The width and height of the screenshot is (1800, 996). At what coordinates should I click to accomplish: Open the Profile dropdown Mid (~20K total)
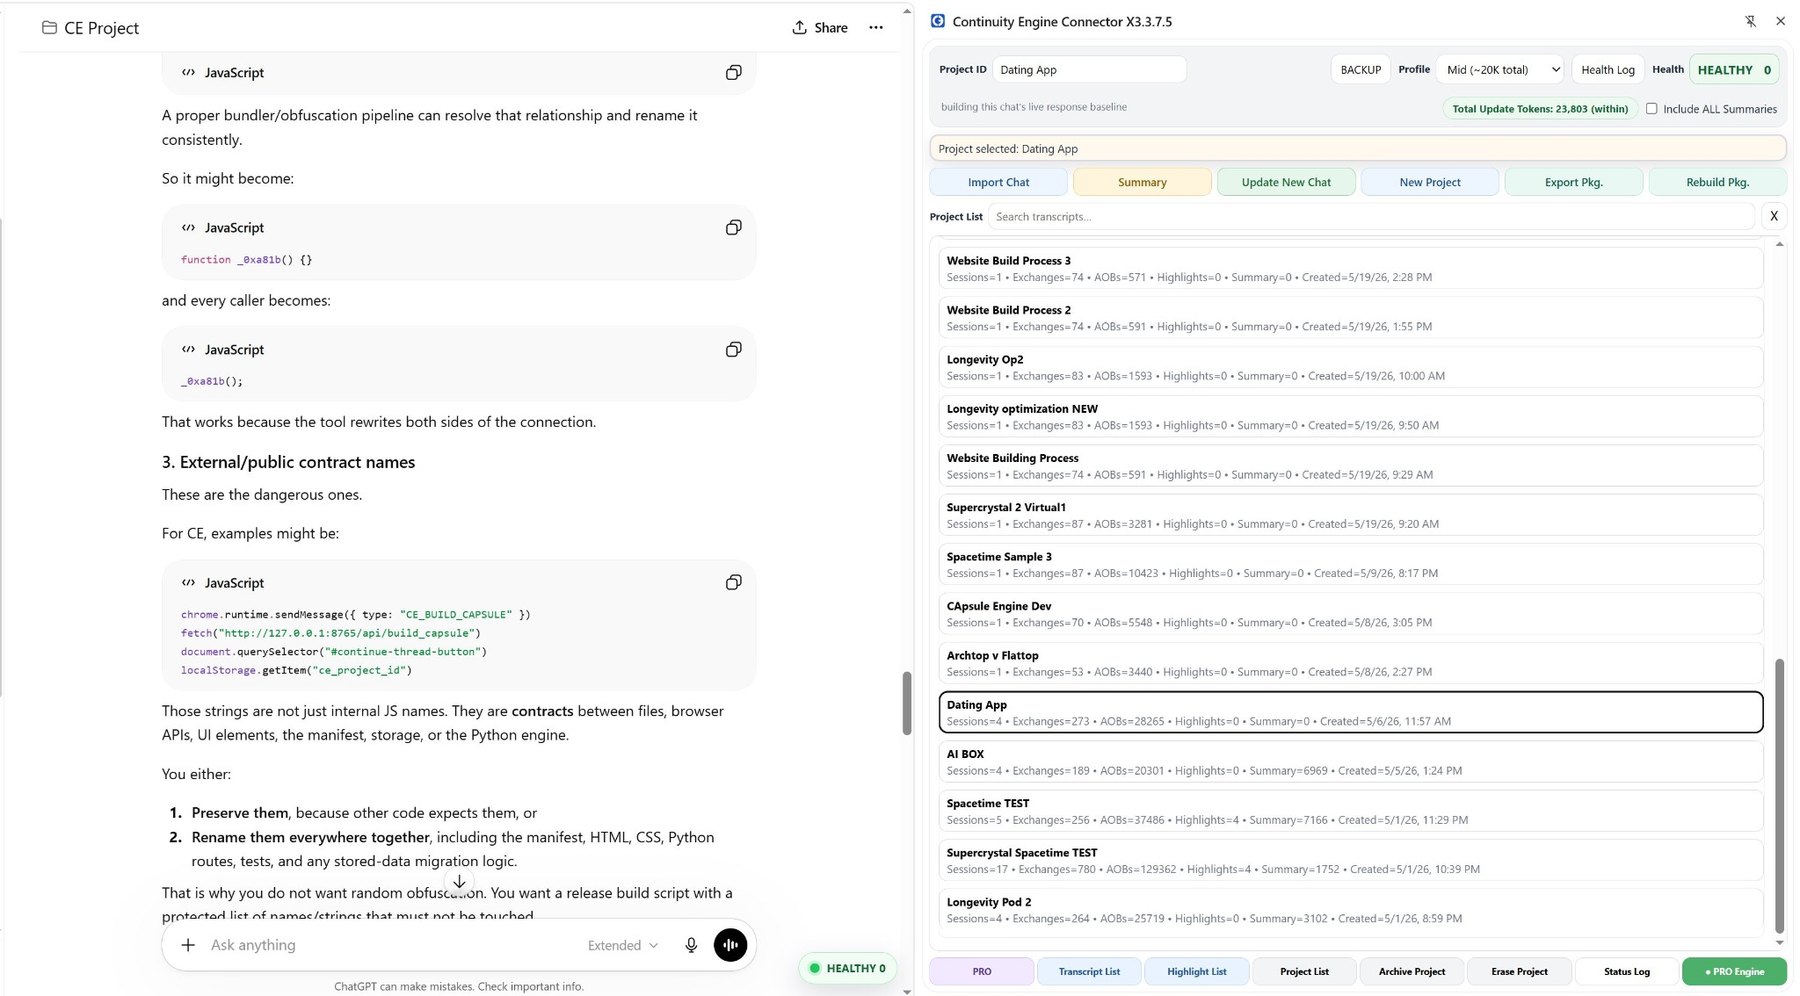coord(1499,70)
